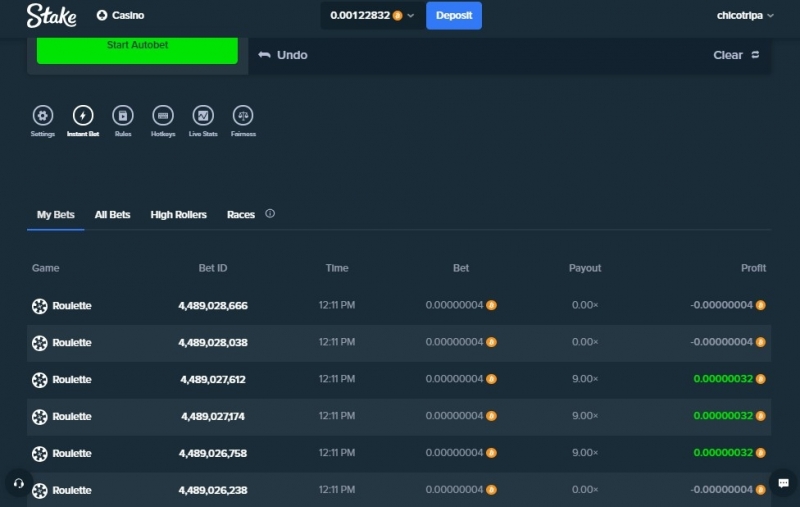This screenshot has width=800, height=507.
Task: Open bet ID 4,489,027,612
Action: pyautogui.click(x=213, y=379)
